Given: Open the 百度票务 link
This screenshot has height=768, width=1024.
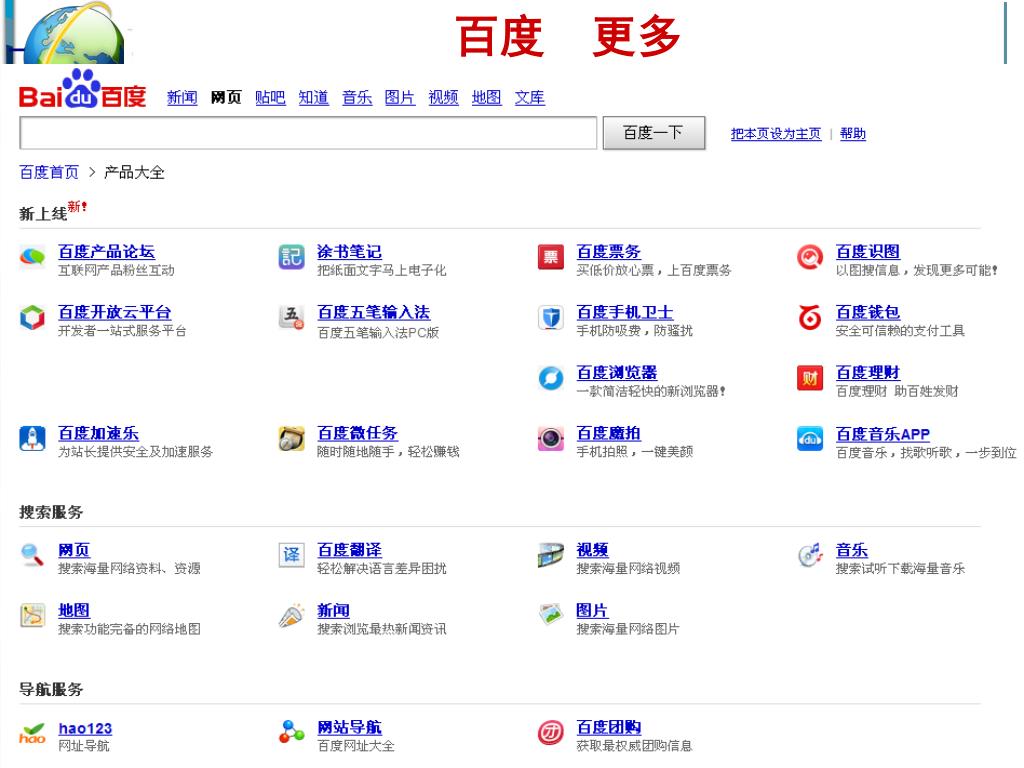Looking at the screenshot, I should pos(609,251).
